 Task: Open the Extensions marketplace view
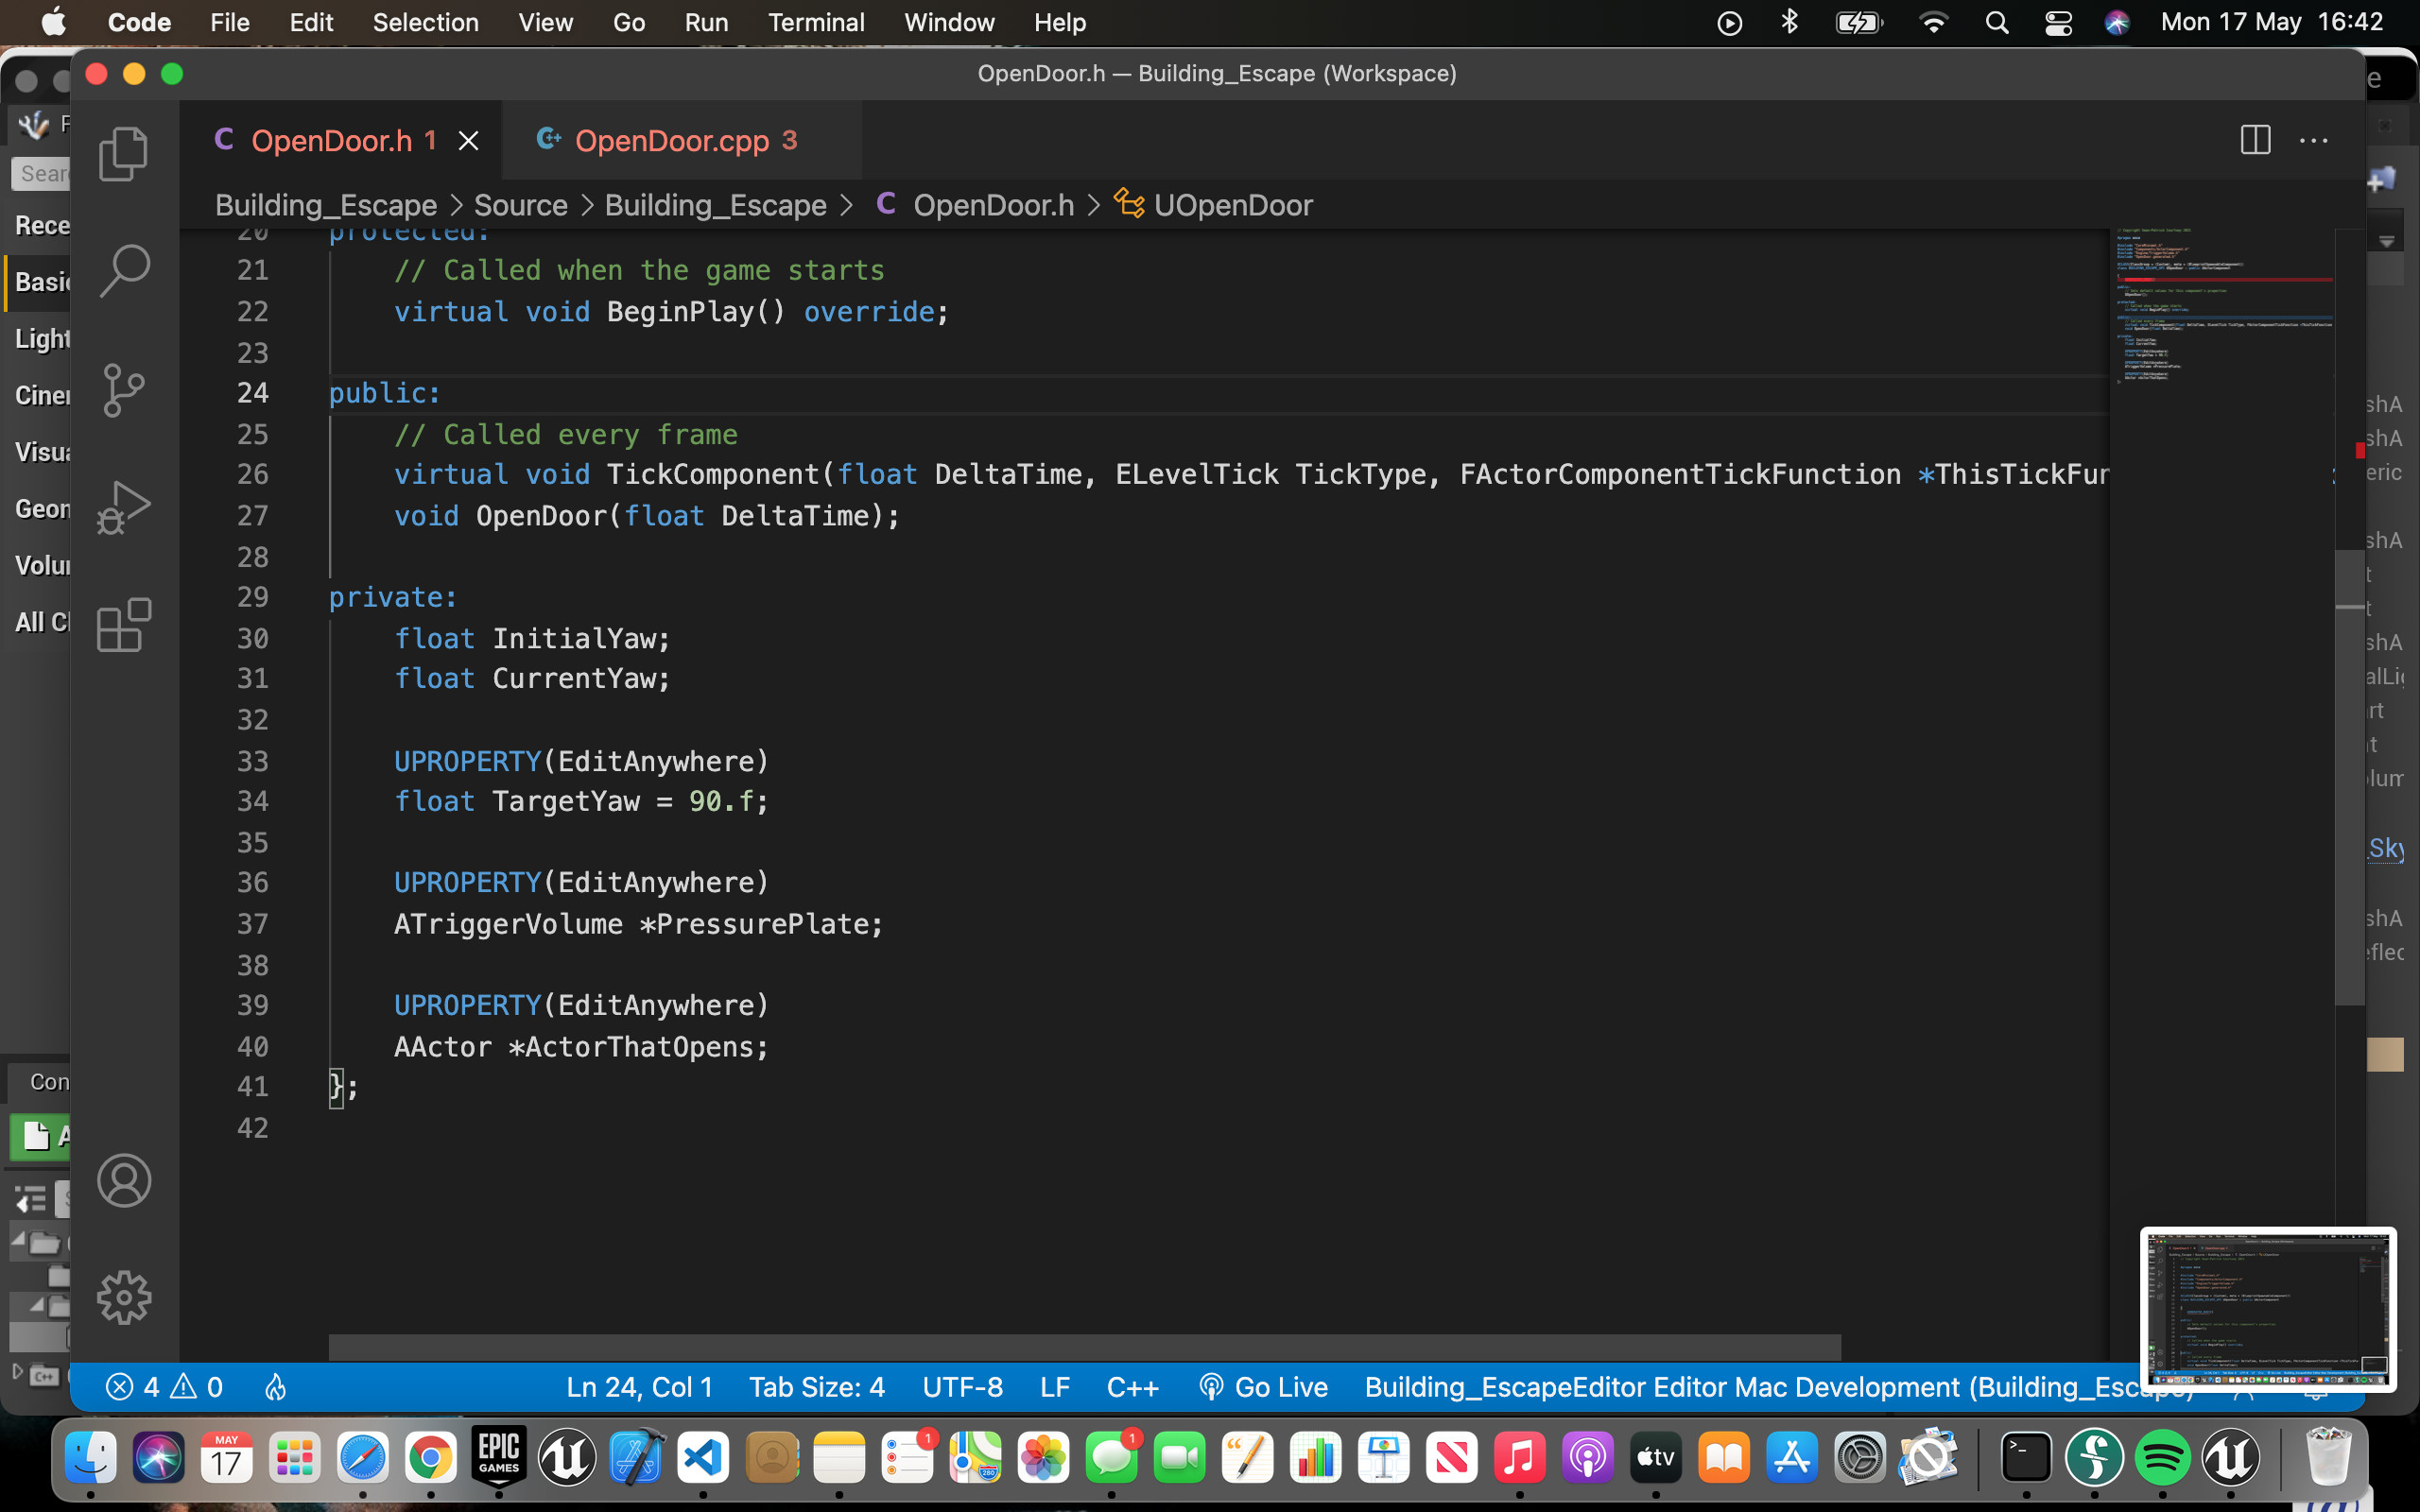pos(123,625)
